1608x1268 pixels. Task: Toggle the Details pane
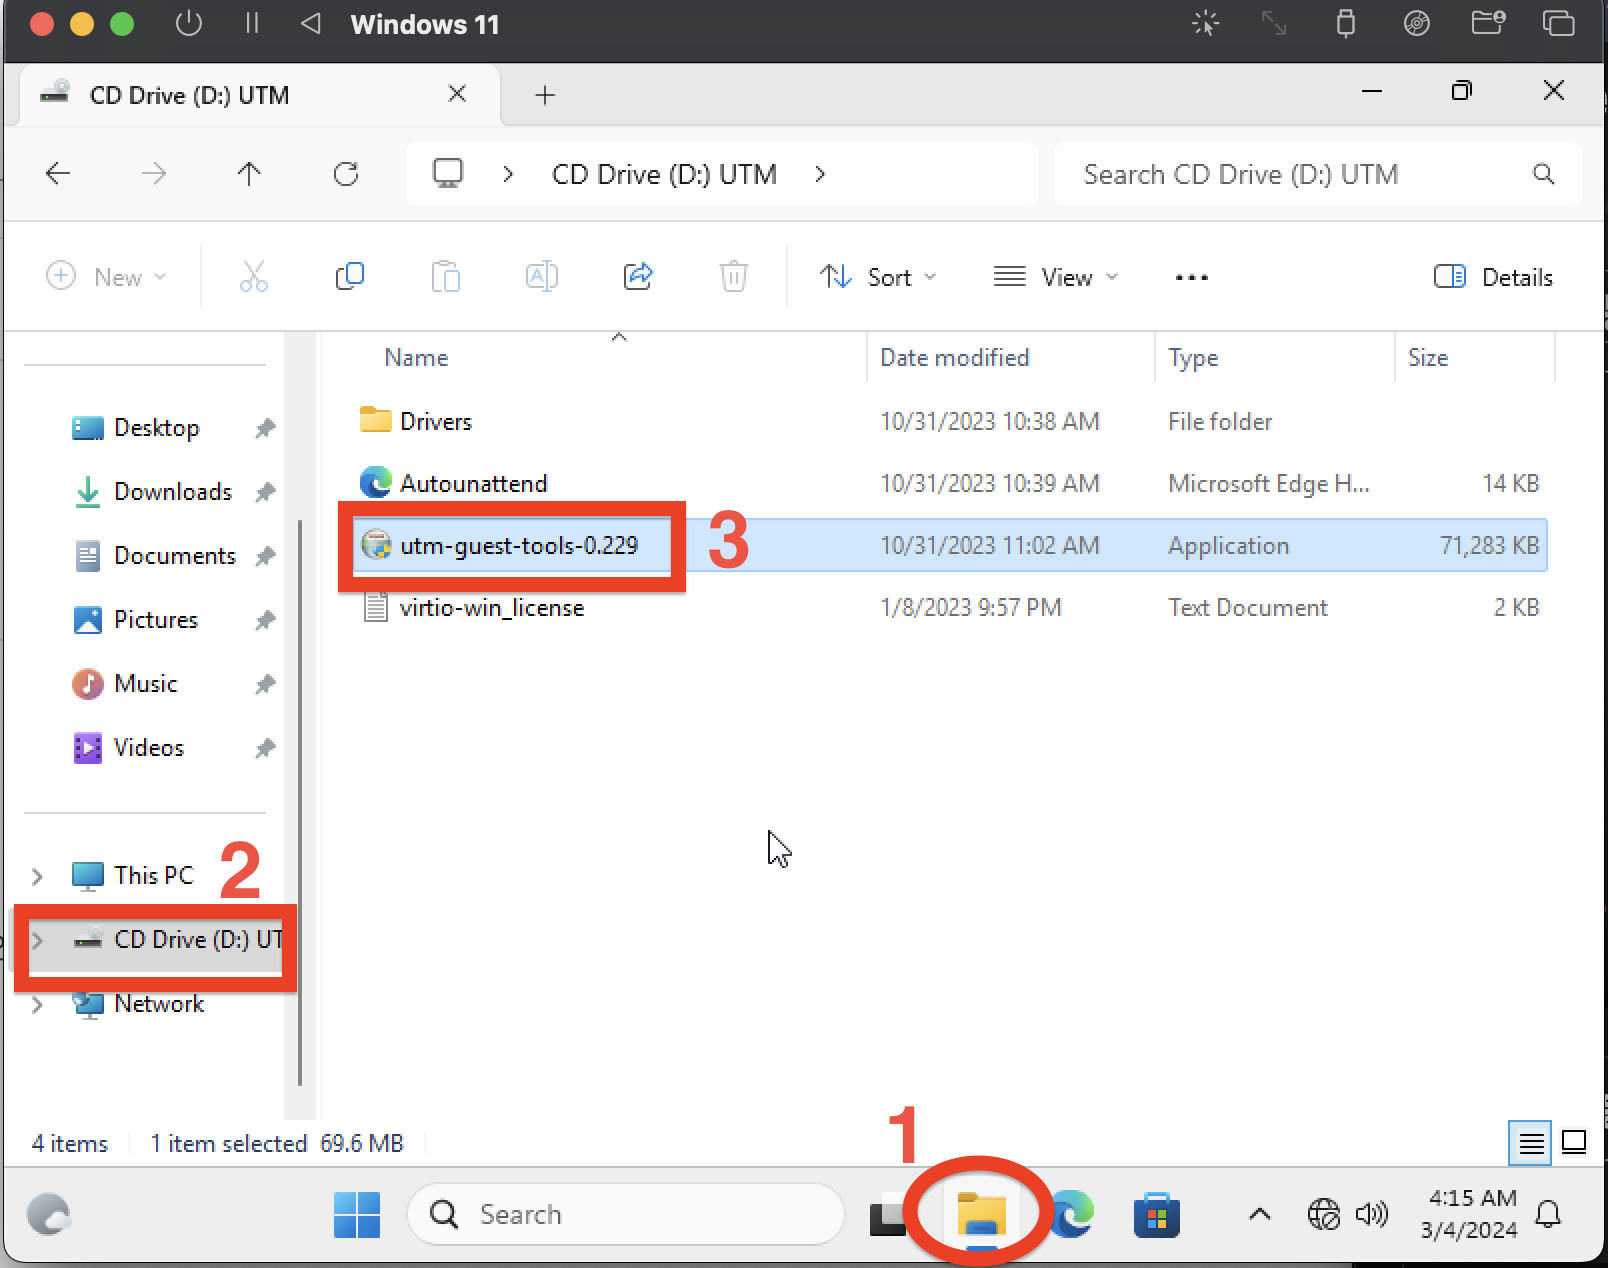(1493, 277)
